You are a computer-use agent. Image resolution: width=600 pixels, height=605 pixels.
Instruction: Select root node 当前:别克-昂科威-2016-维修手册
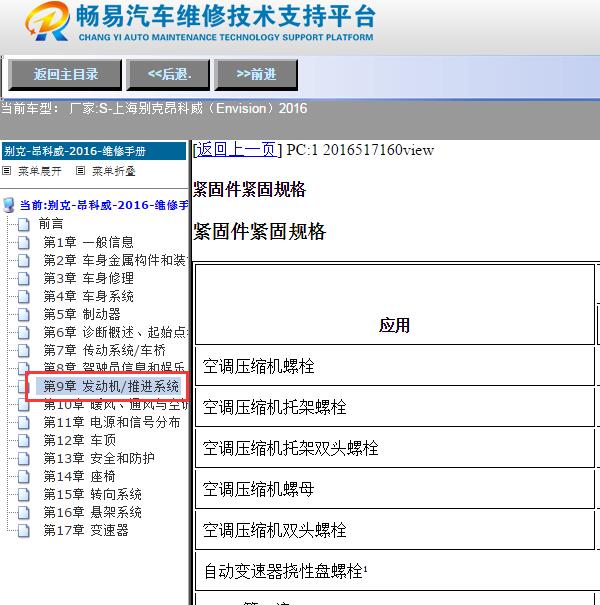tap(104, 205)
